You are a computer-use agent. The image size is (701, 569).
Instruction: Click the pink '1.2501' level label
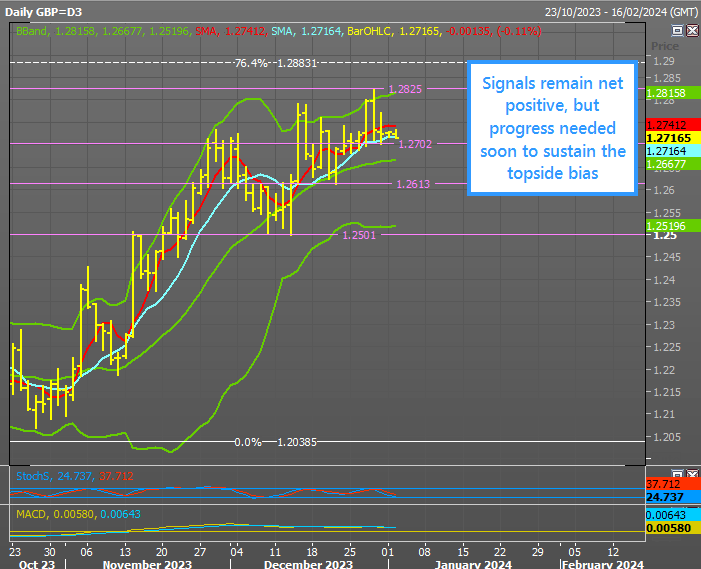[x=359, y=235]
